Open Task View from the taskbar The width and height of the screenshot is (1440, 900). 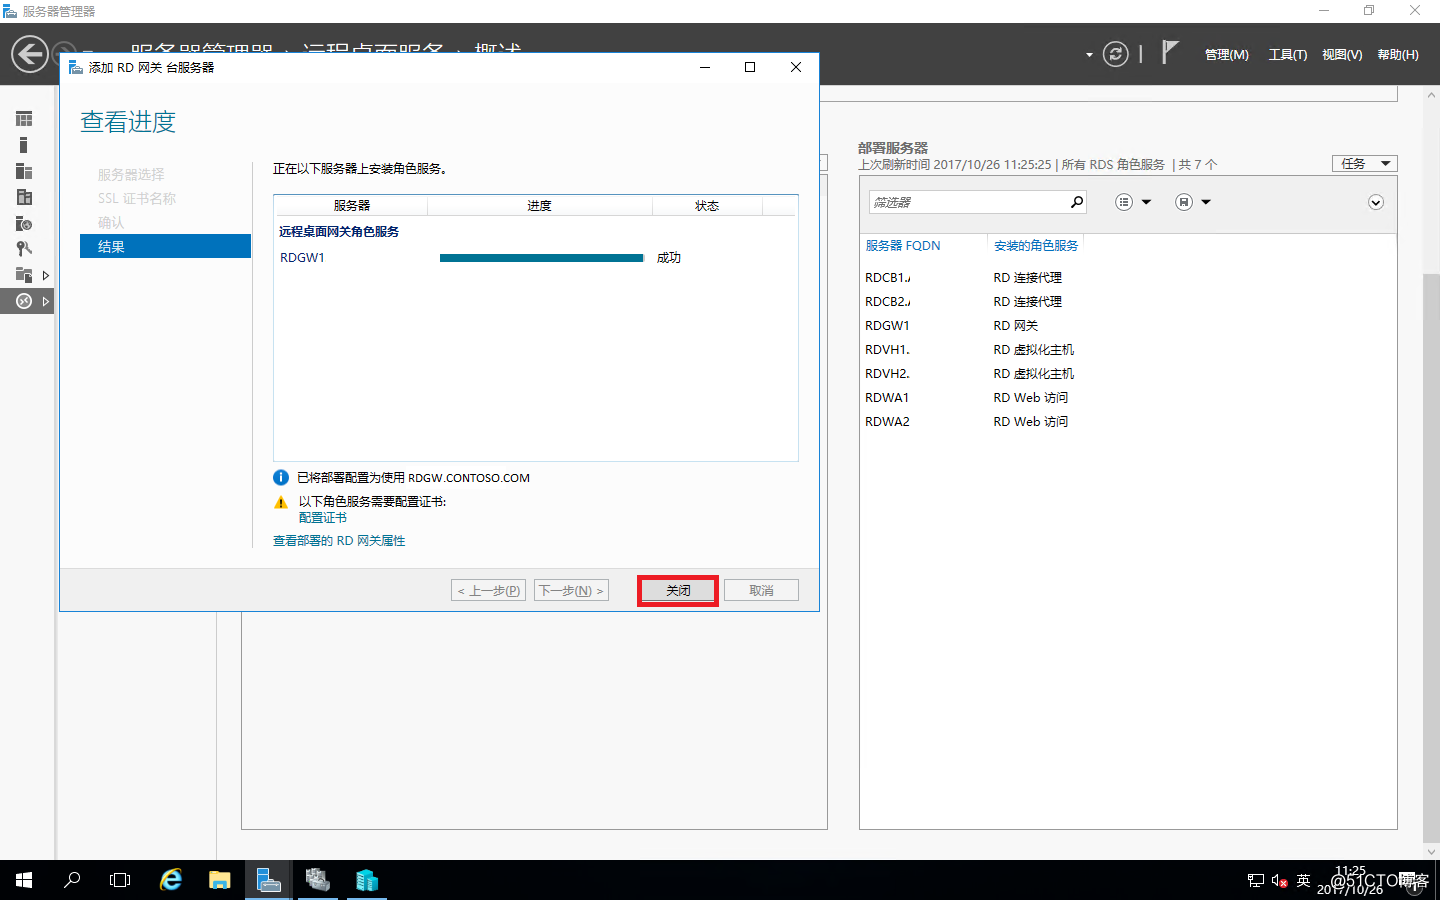point(120,880)
